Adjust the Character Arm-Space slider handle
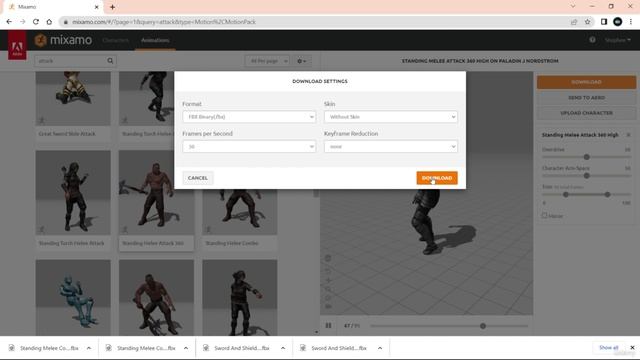The image size is (640, 360). [x=587, y=176]
